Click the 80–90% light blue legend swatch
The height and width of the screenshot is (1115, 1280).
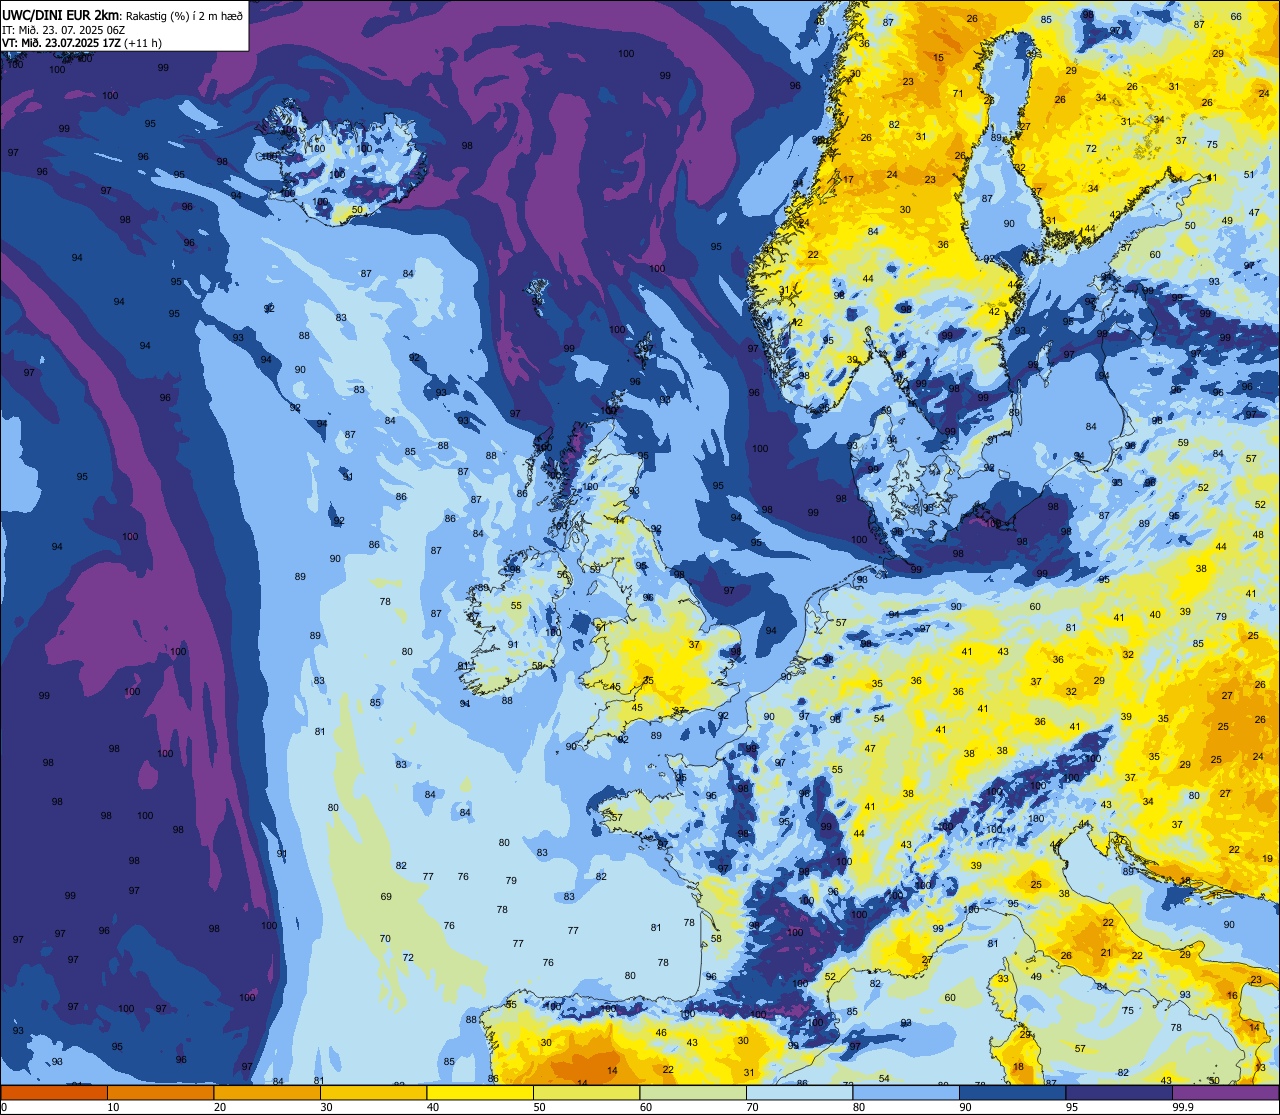coord(906,1092)
